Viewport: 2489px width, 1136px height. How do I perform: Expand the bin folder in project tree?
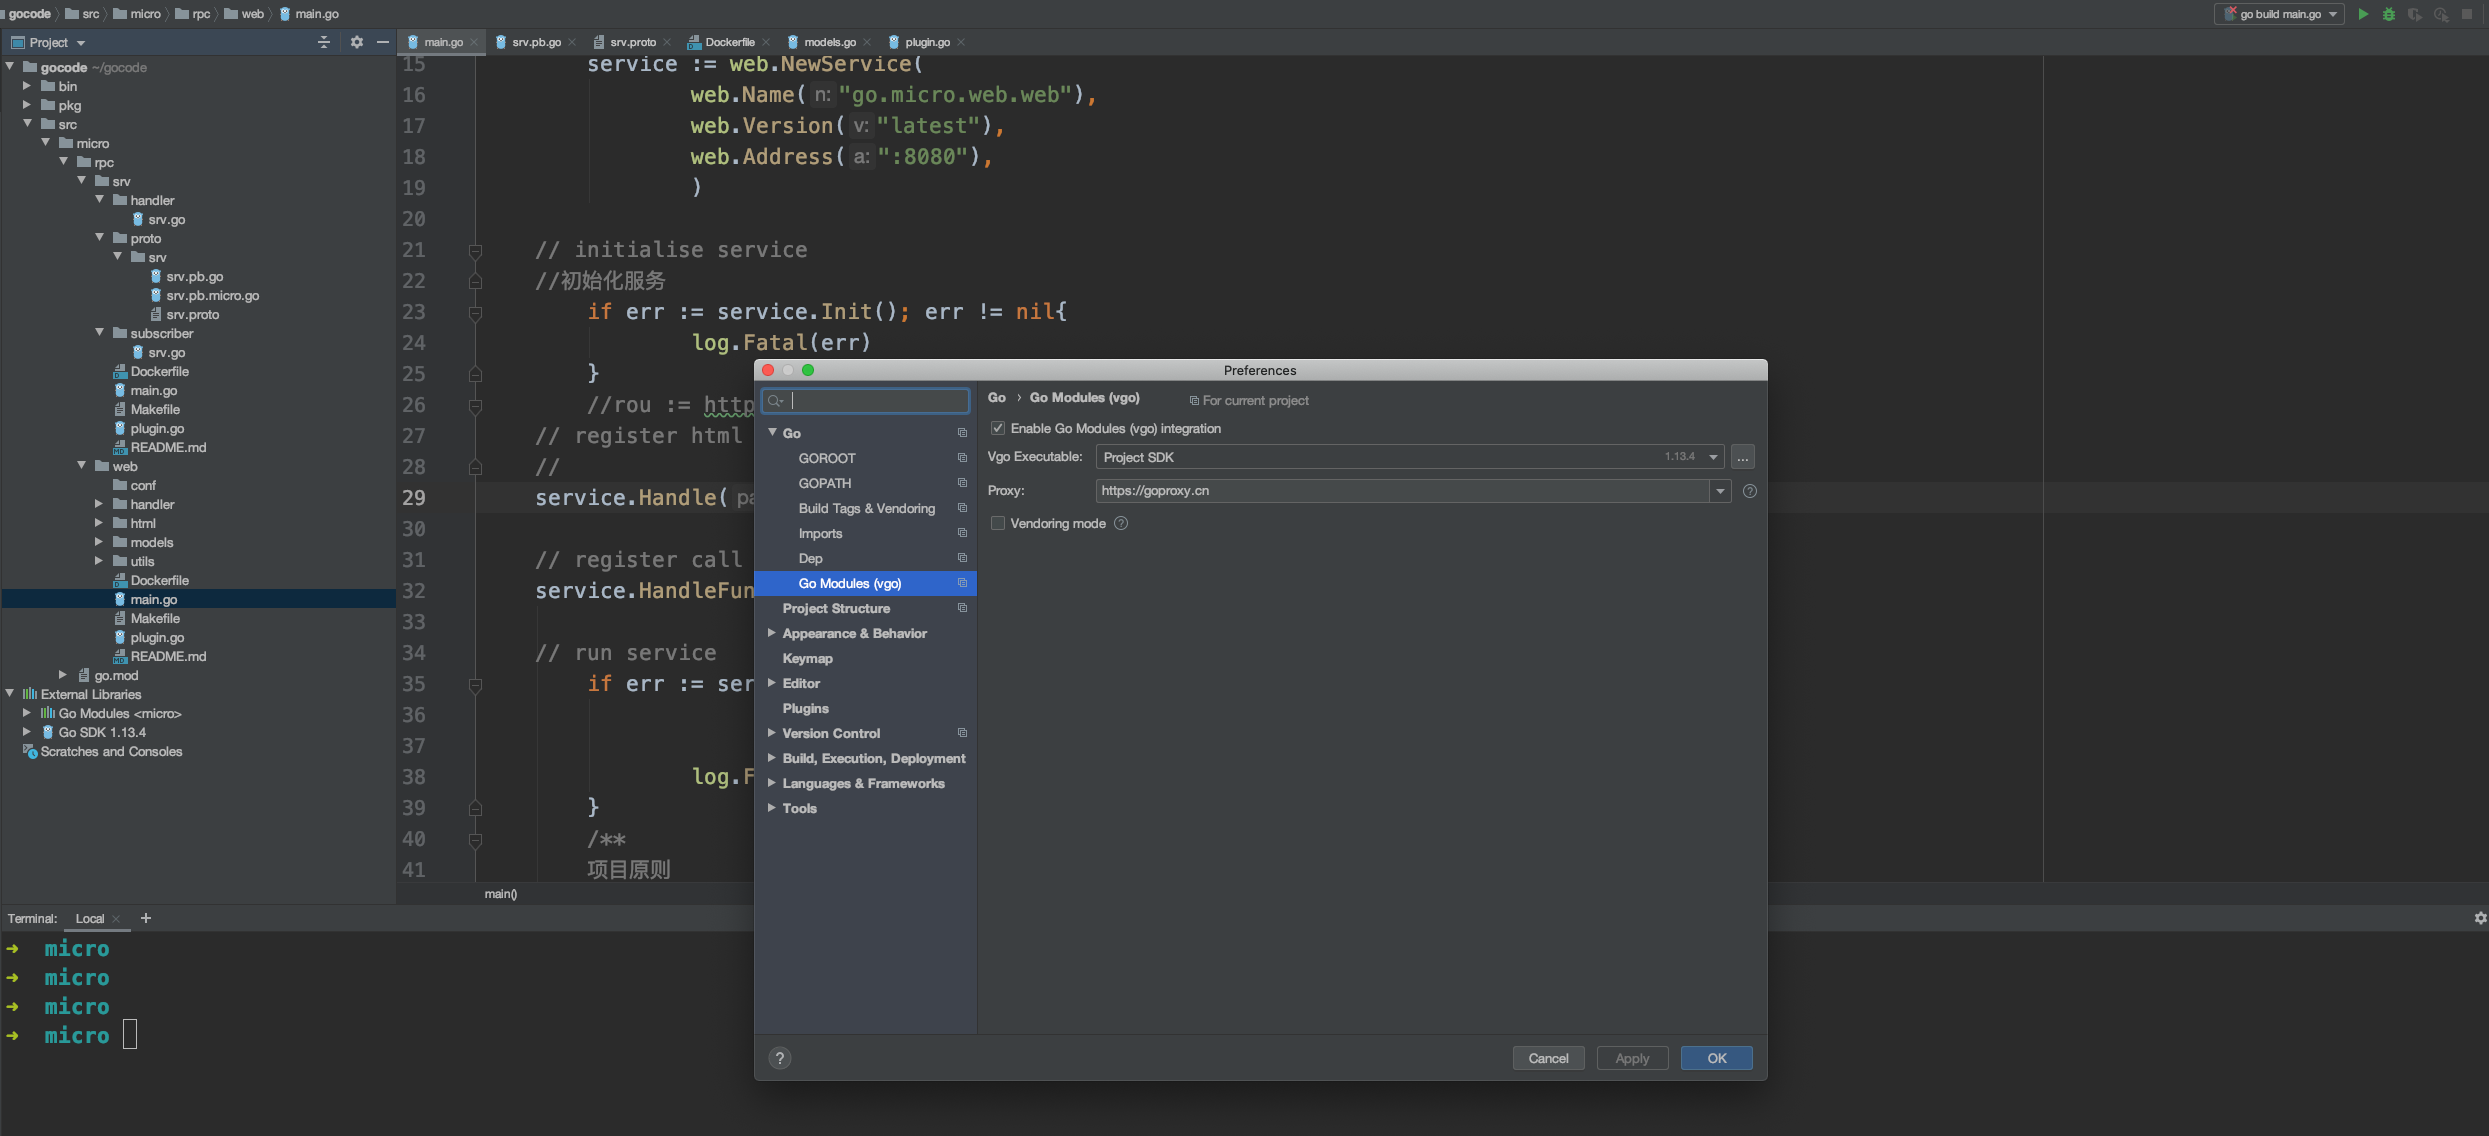27,86
